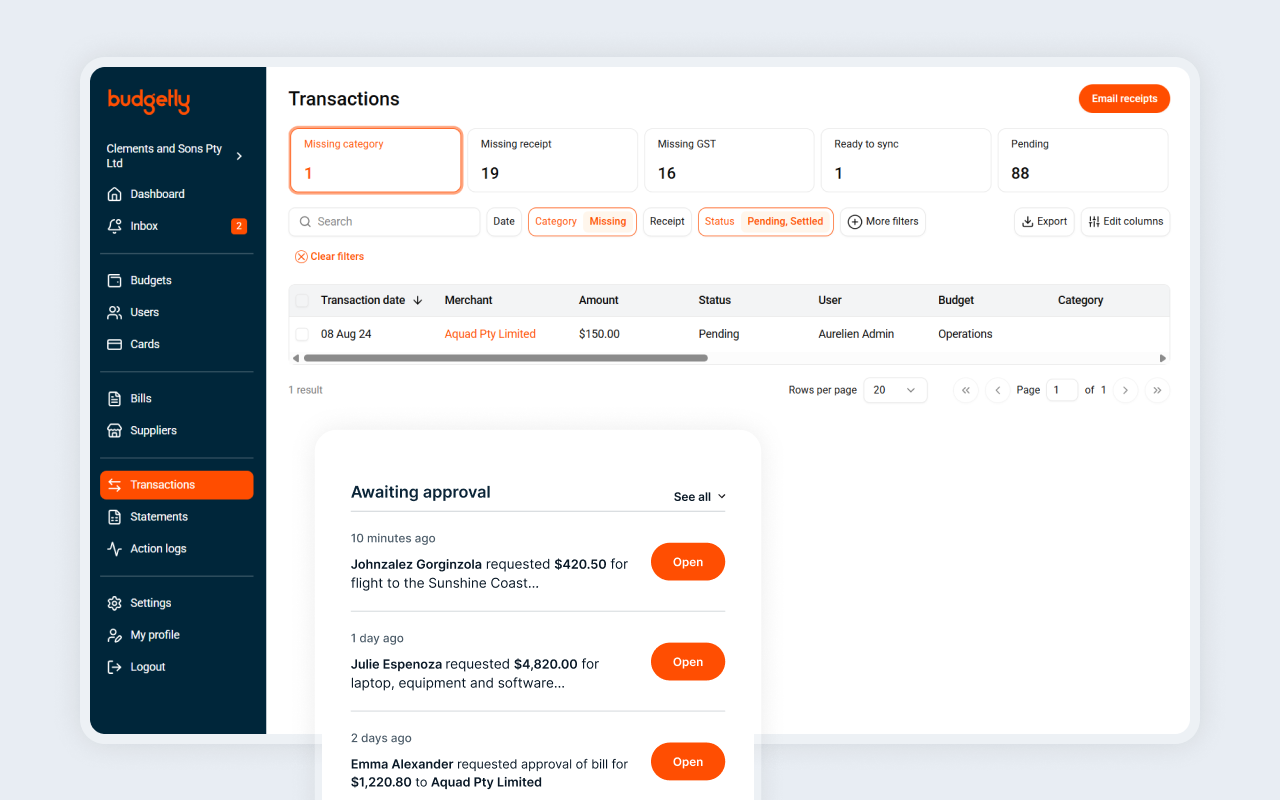Open the Bills page
The width and height of the screenshot is (1280, 800).
click(x=140, y=398)
